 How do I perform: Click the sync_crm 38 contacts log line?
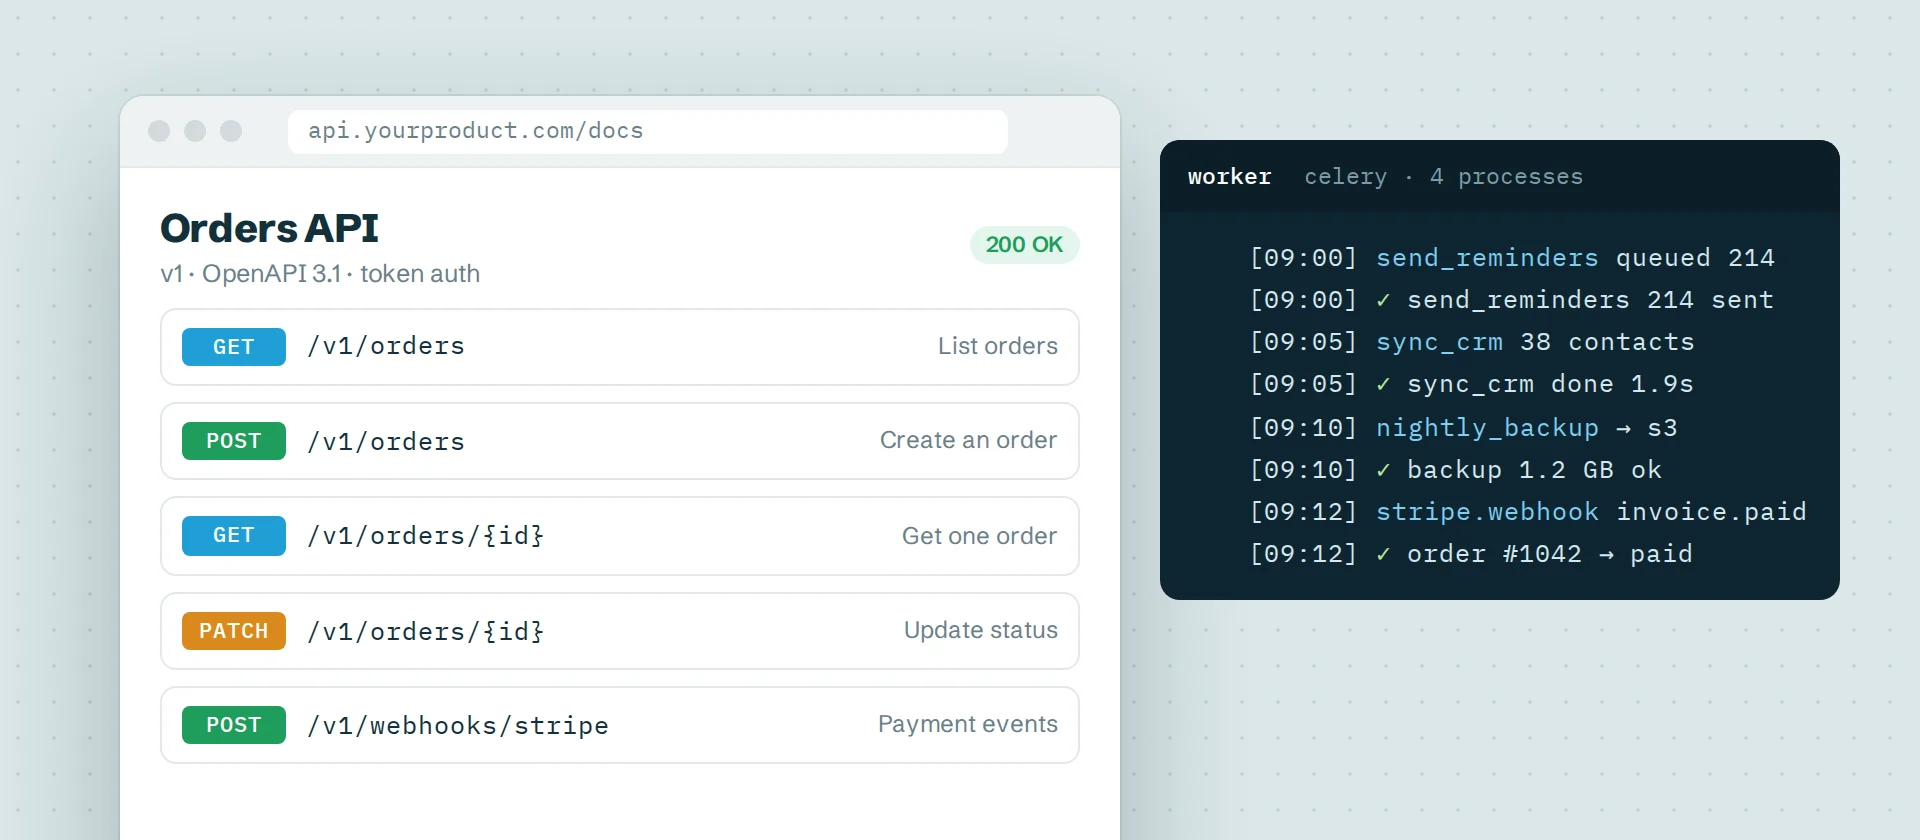[x=1472, y=342]
